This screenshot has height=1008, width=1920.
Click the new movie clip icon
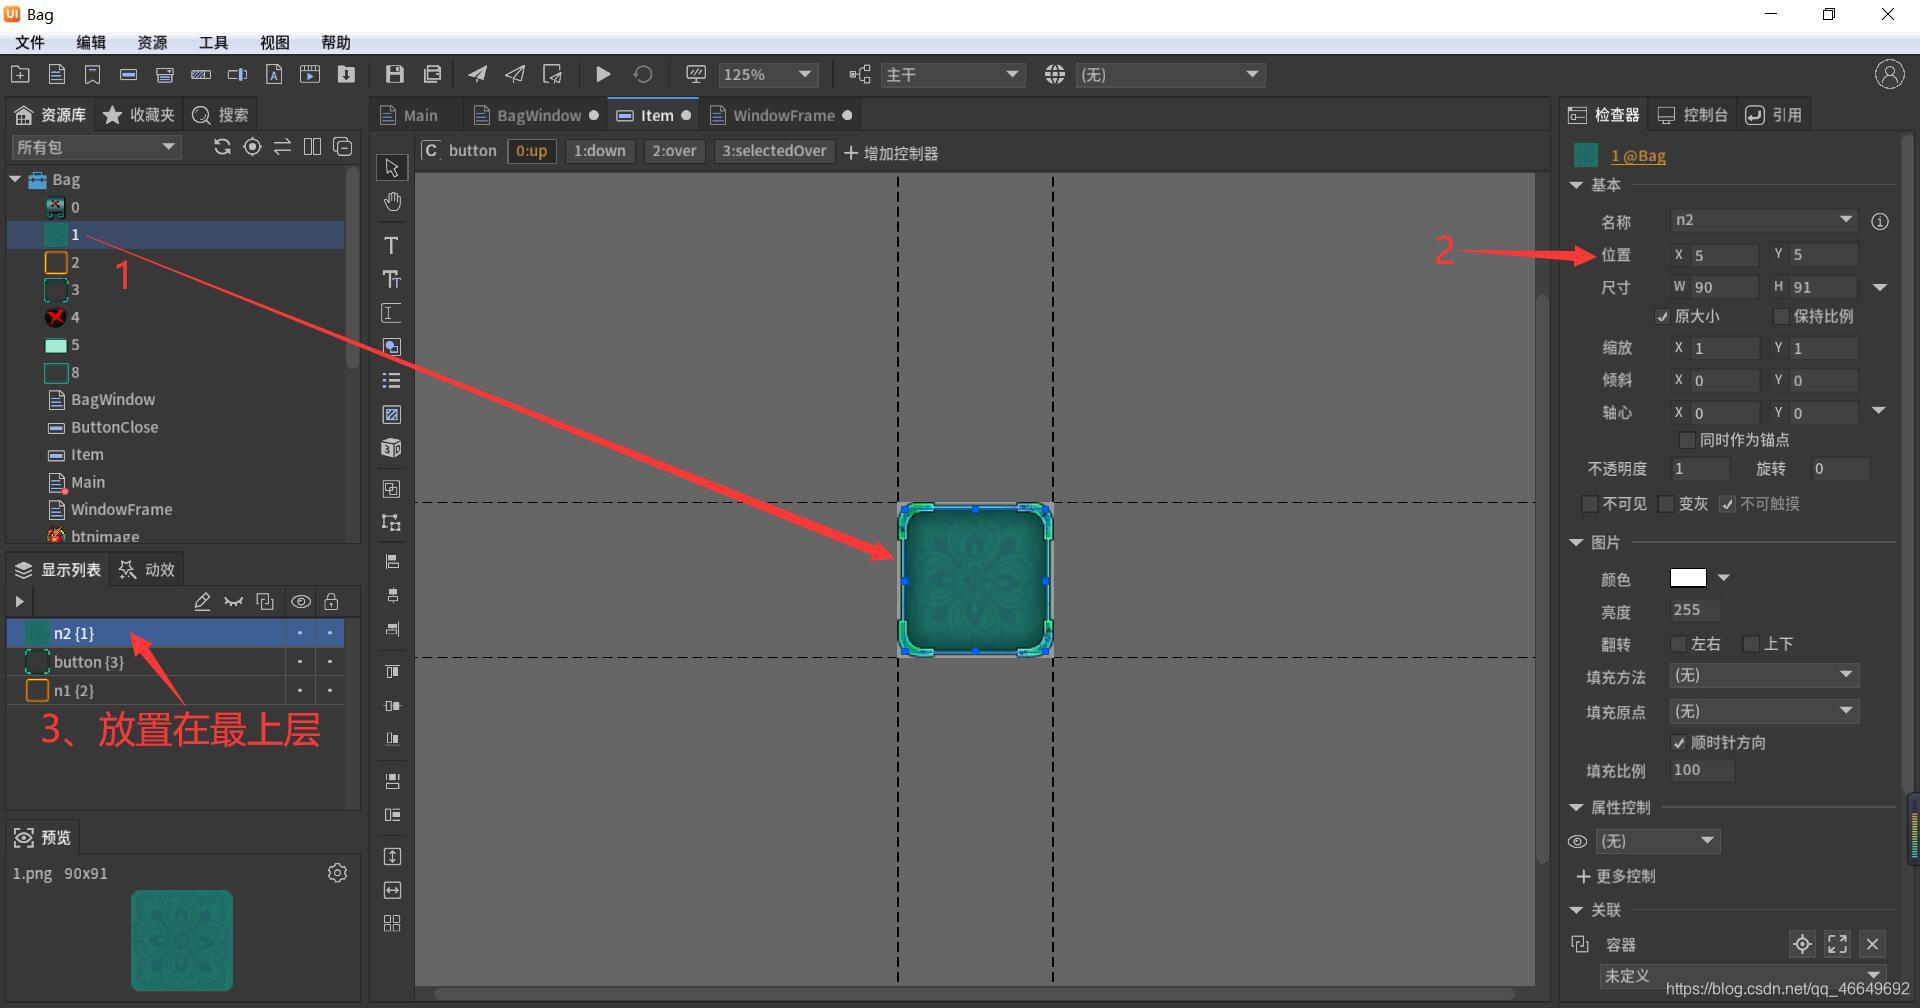pyautogui.click(x=310, y=74)
